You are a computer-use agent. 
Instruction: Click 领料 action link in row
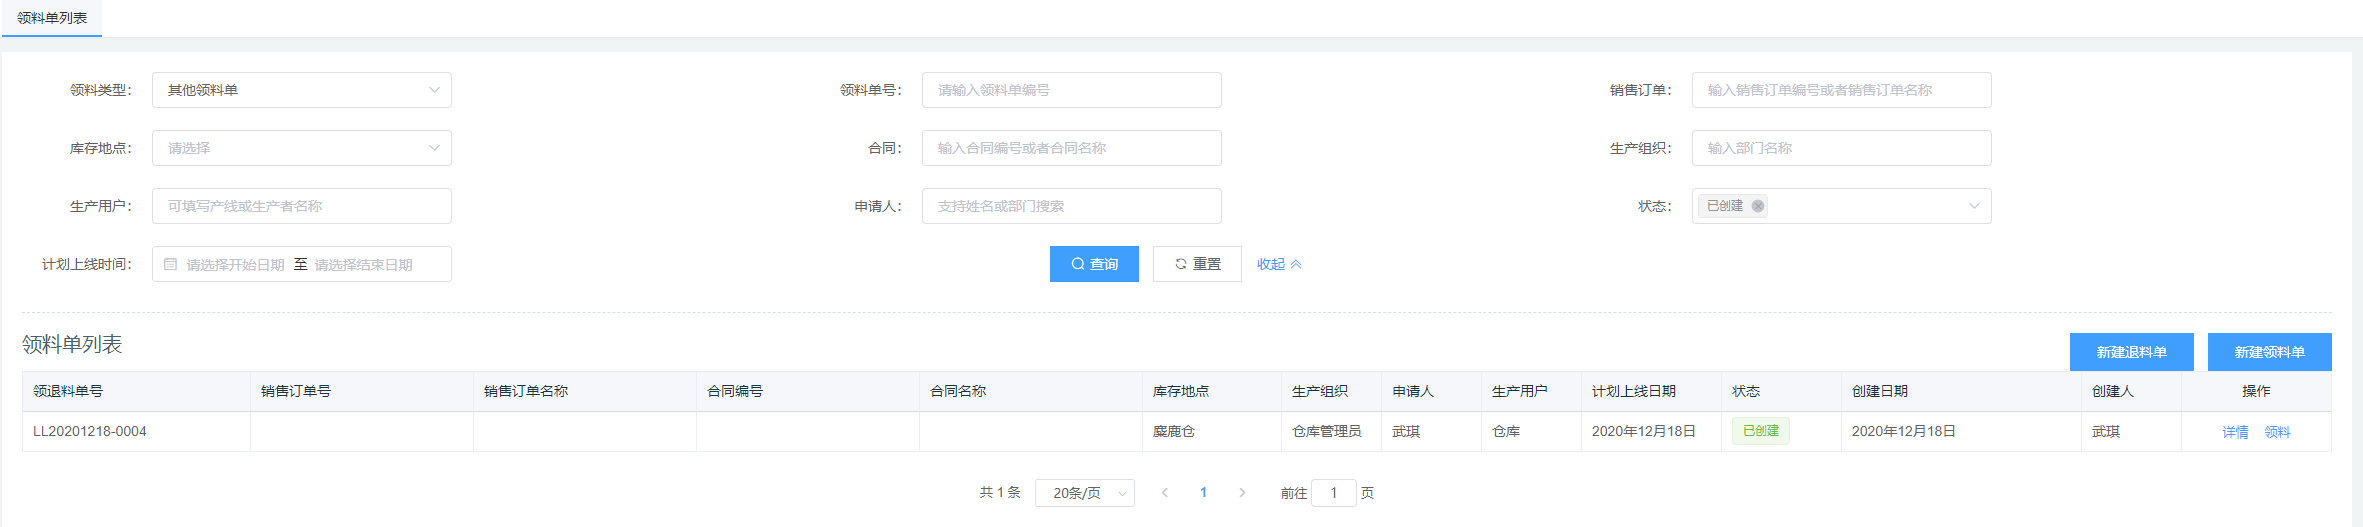[x=2277, y=432]
